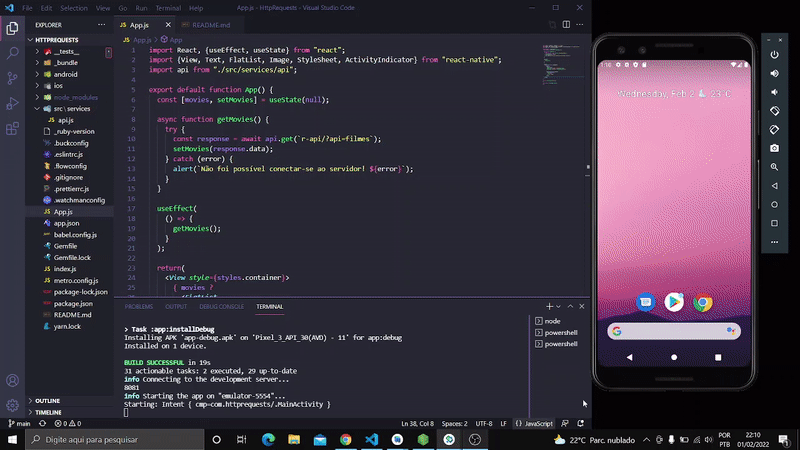
Task: Click the Windows taskbar search box
Action: point(115,439)
